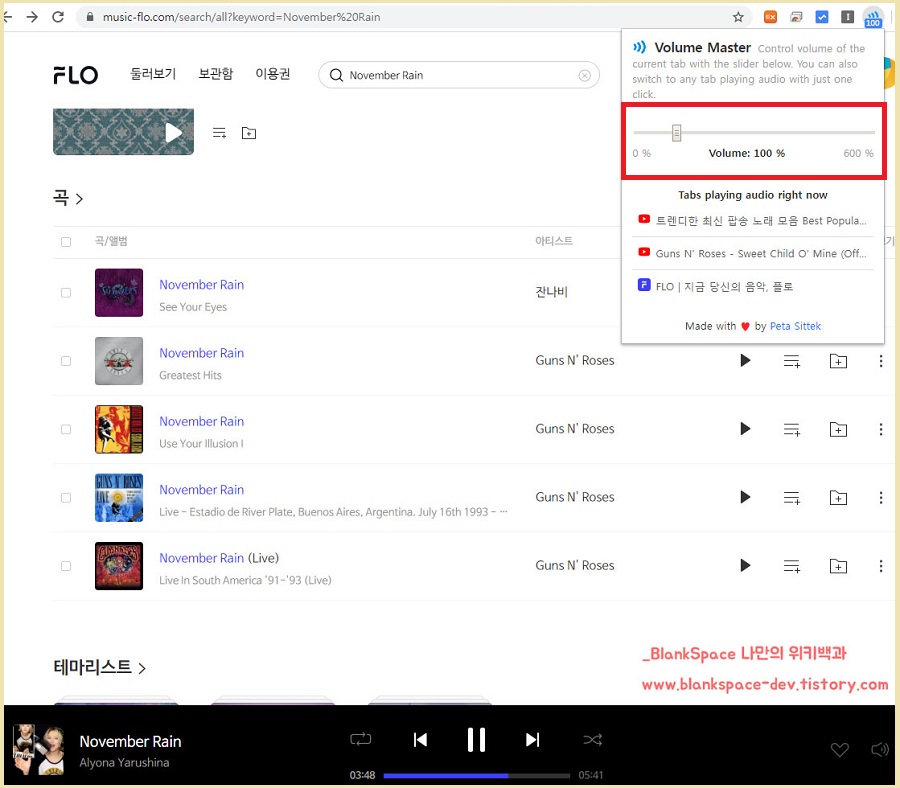Open the 보관함 menu
Viewport: 900px width, 788px height.
216,74
